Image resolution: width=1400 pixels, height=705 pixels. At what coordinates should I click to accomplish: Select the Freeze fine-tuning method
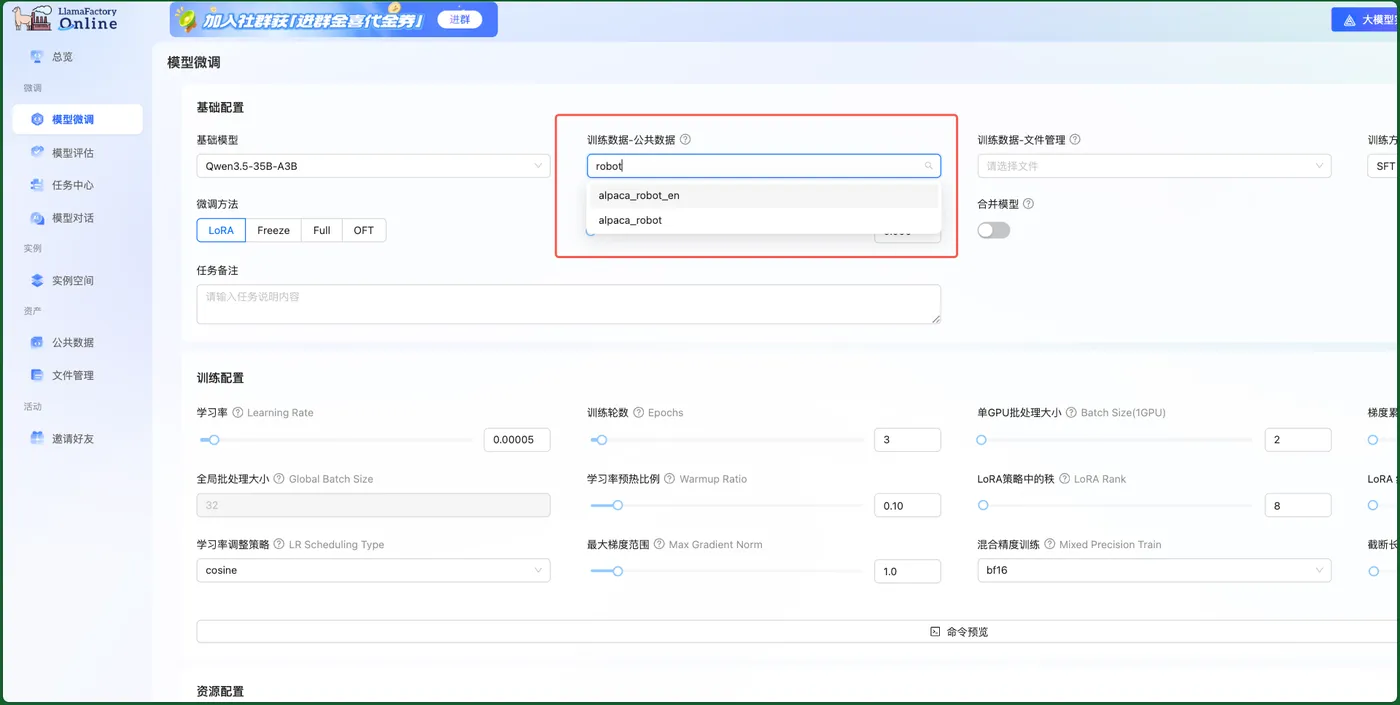pyautogui.click(x=273, y=230)
